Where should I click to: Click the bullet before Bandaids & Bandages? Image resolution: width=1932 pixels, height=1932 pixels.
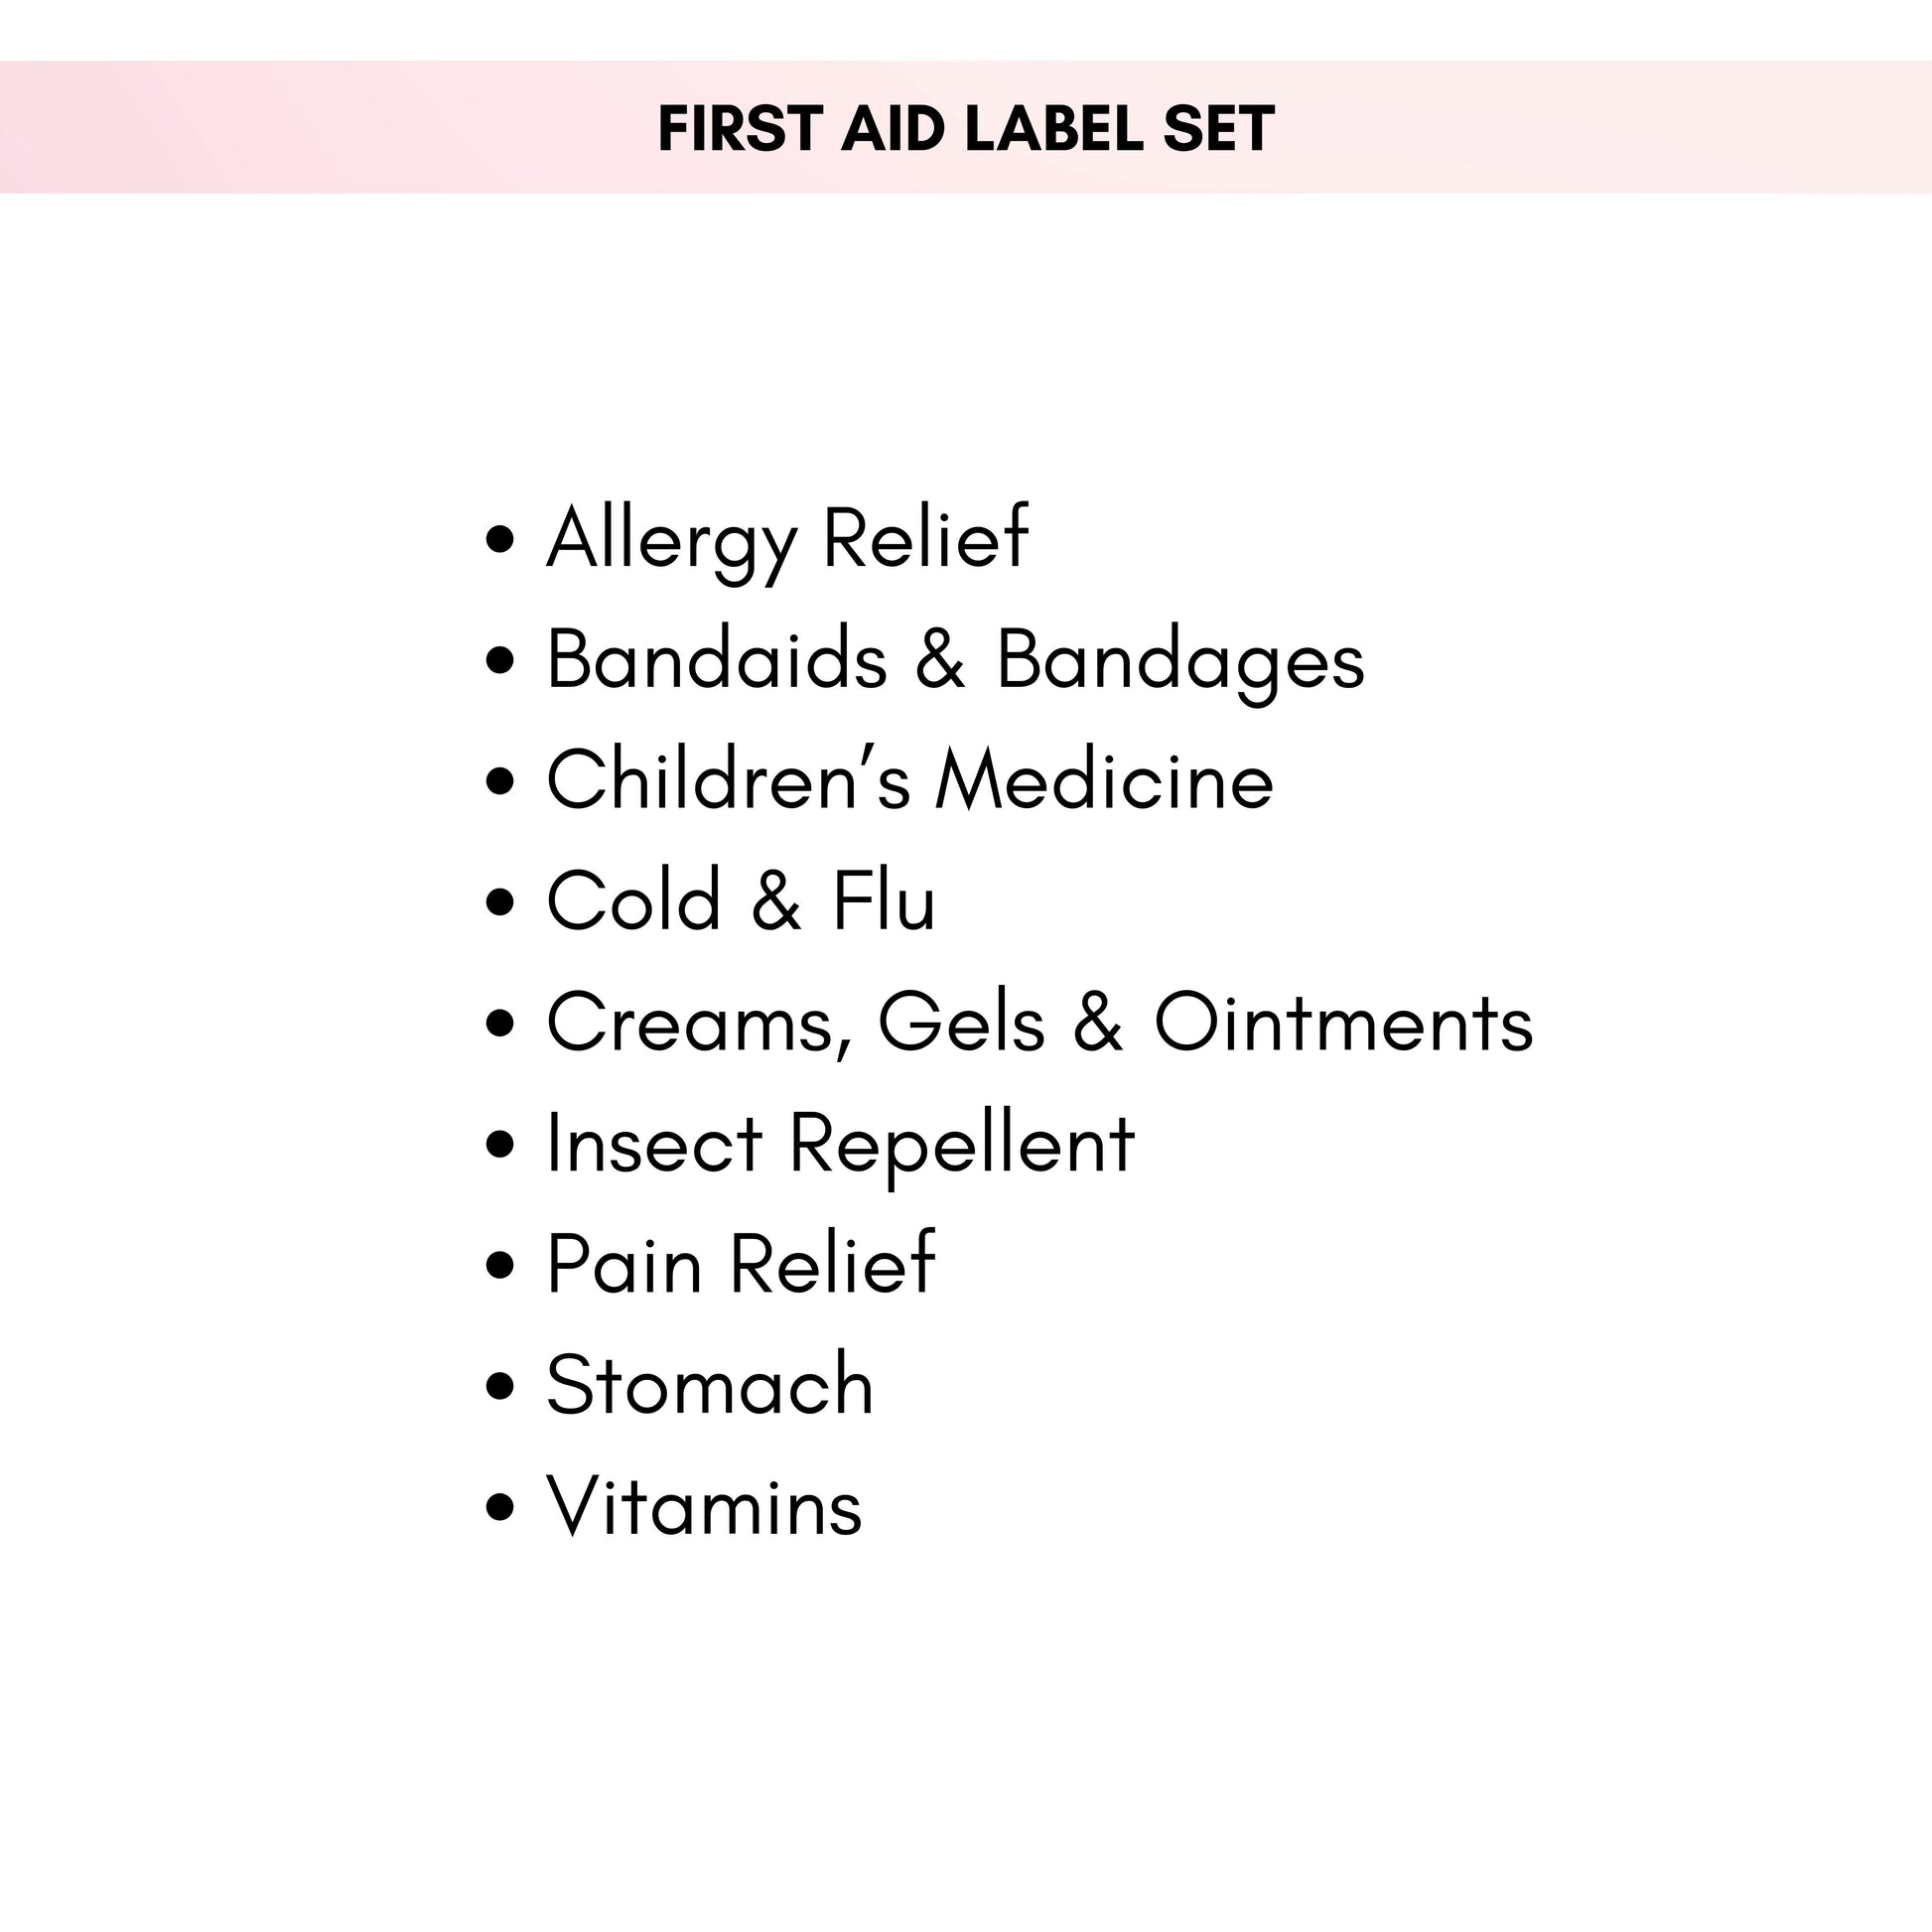pyautogui.click(x=499, y=661)
